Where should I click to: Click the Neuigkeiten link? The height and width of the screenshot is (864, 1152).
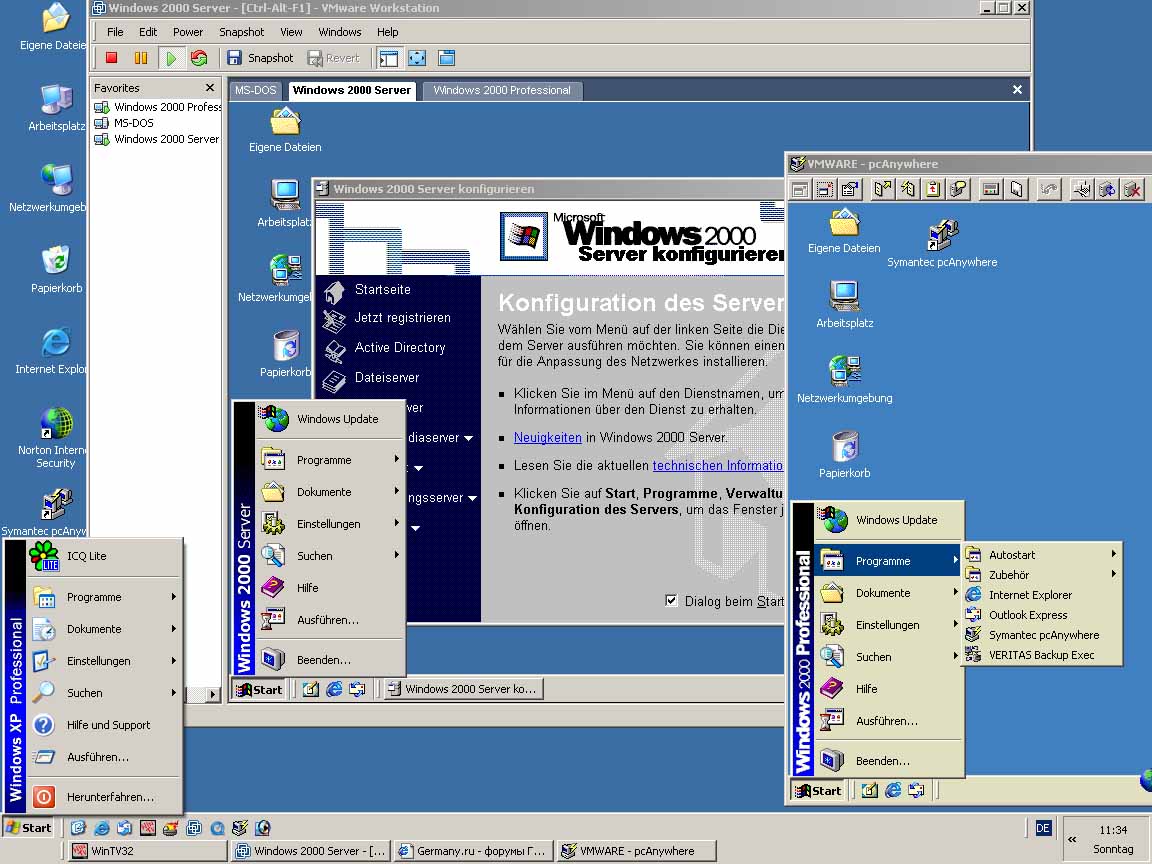(x=547, y=437)
